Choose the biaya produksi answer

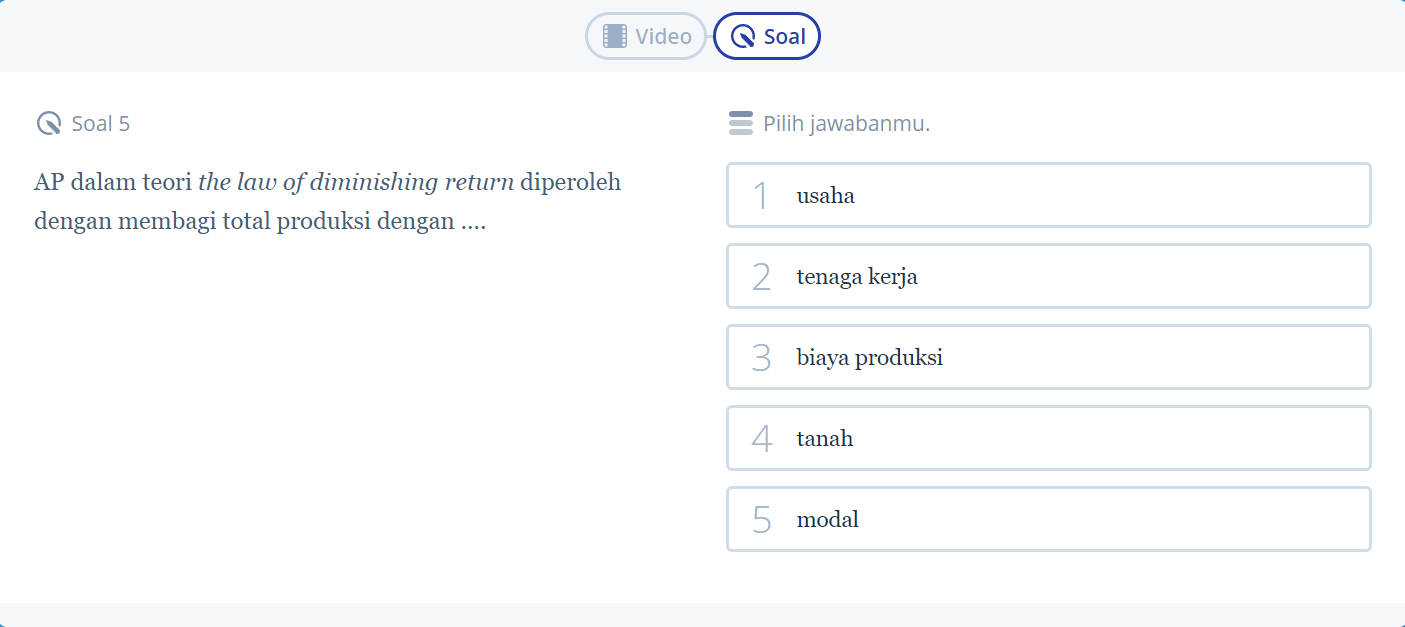[1048, 357]
